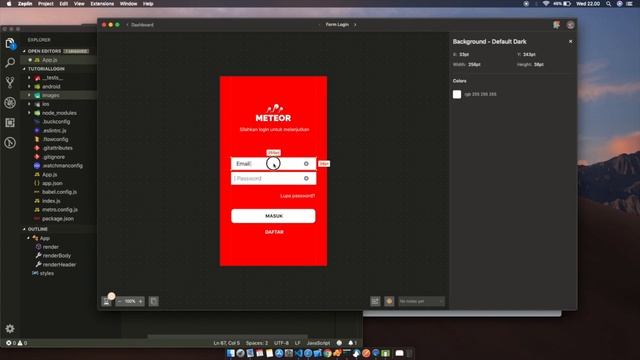
Task: Go to the next screen after Form Login
Action: coord(355,25)
